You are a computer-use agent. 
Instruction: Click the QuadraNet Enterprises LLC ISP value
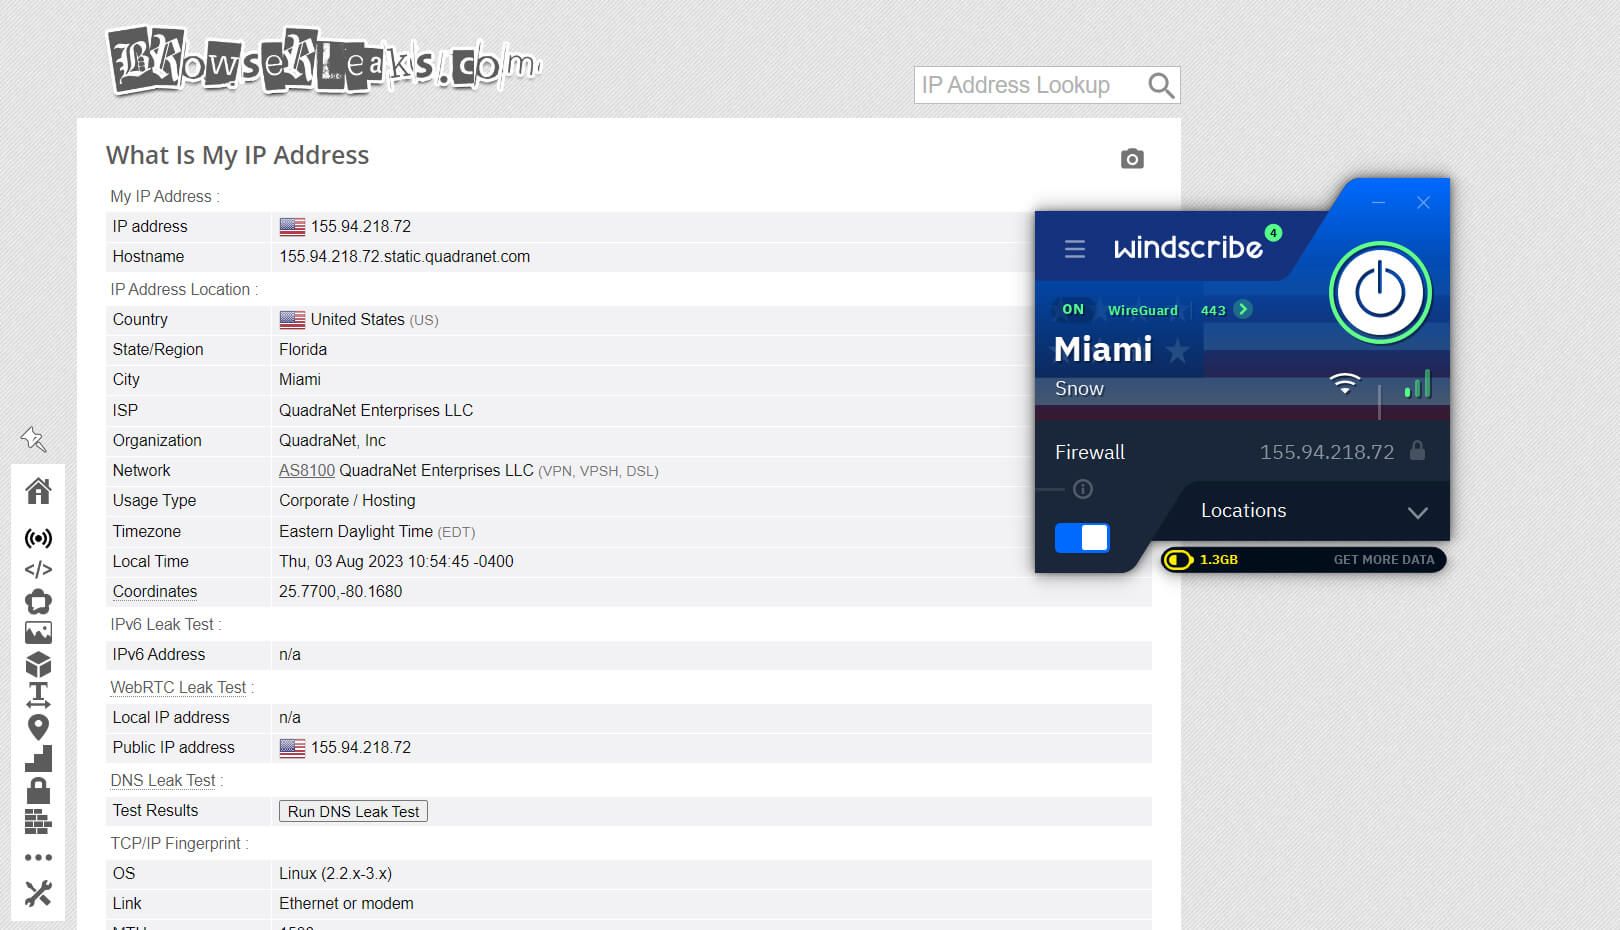coord(376,410)
